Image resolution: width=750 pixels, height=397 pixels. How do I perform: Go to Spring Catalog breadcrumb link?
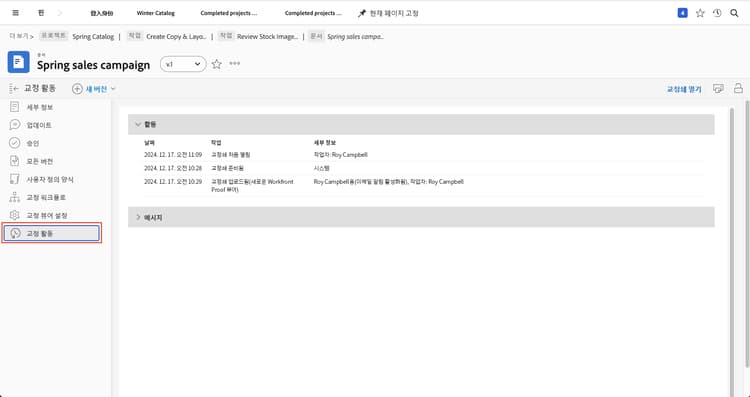pyautogui.click(x=93, y=36)
